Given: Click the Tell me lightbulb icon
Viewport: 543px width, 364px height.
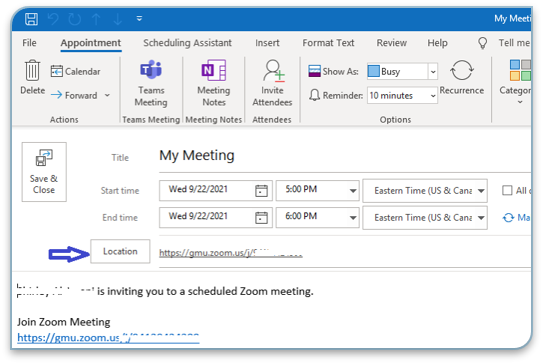Looking at the screenshot, I should pyautogui.click(x=482, y=43).
